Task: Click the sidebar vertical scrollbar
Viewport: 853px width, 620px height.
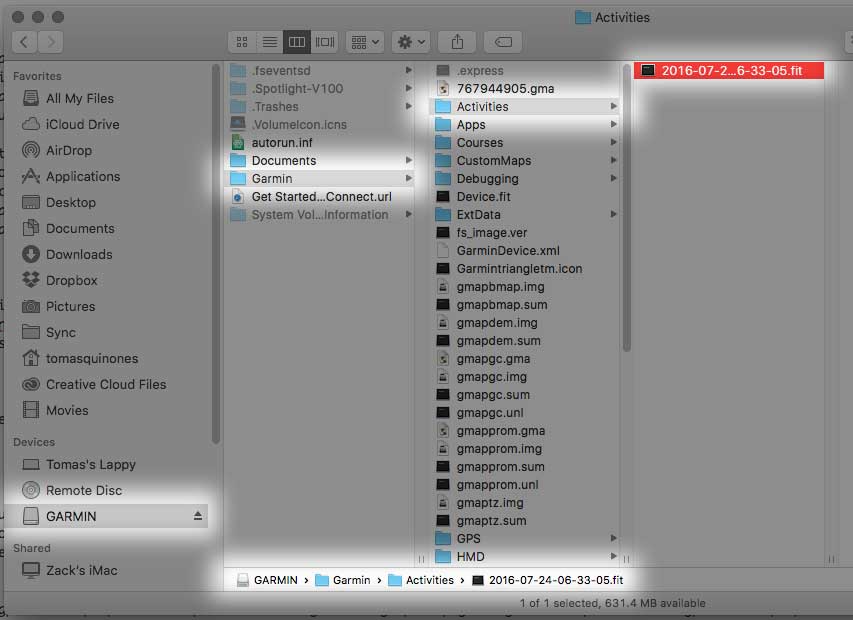Action: click(x=216, y=255)
